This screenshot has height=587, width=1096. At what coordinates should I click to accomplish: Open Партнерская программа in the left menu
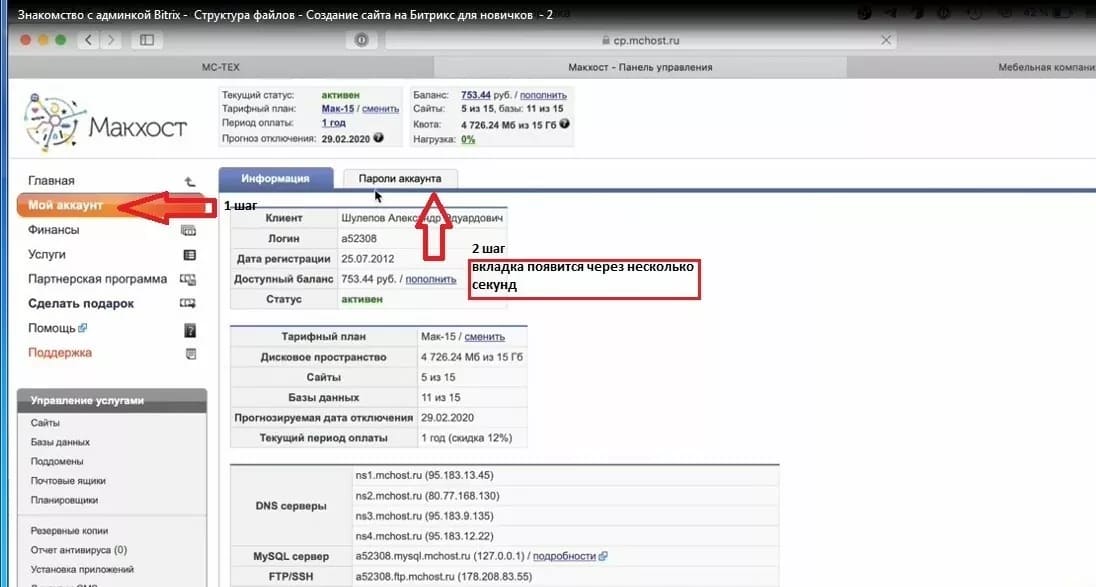[x=97, y=279]
